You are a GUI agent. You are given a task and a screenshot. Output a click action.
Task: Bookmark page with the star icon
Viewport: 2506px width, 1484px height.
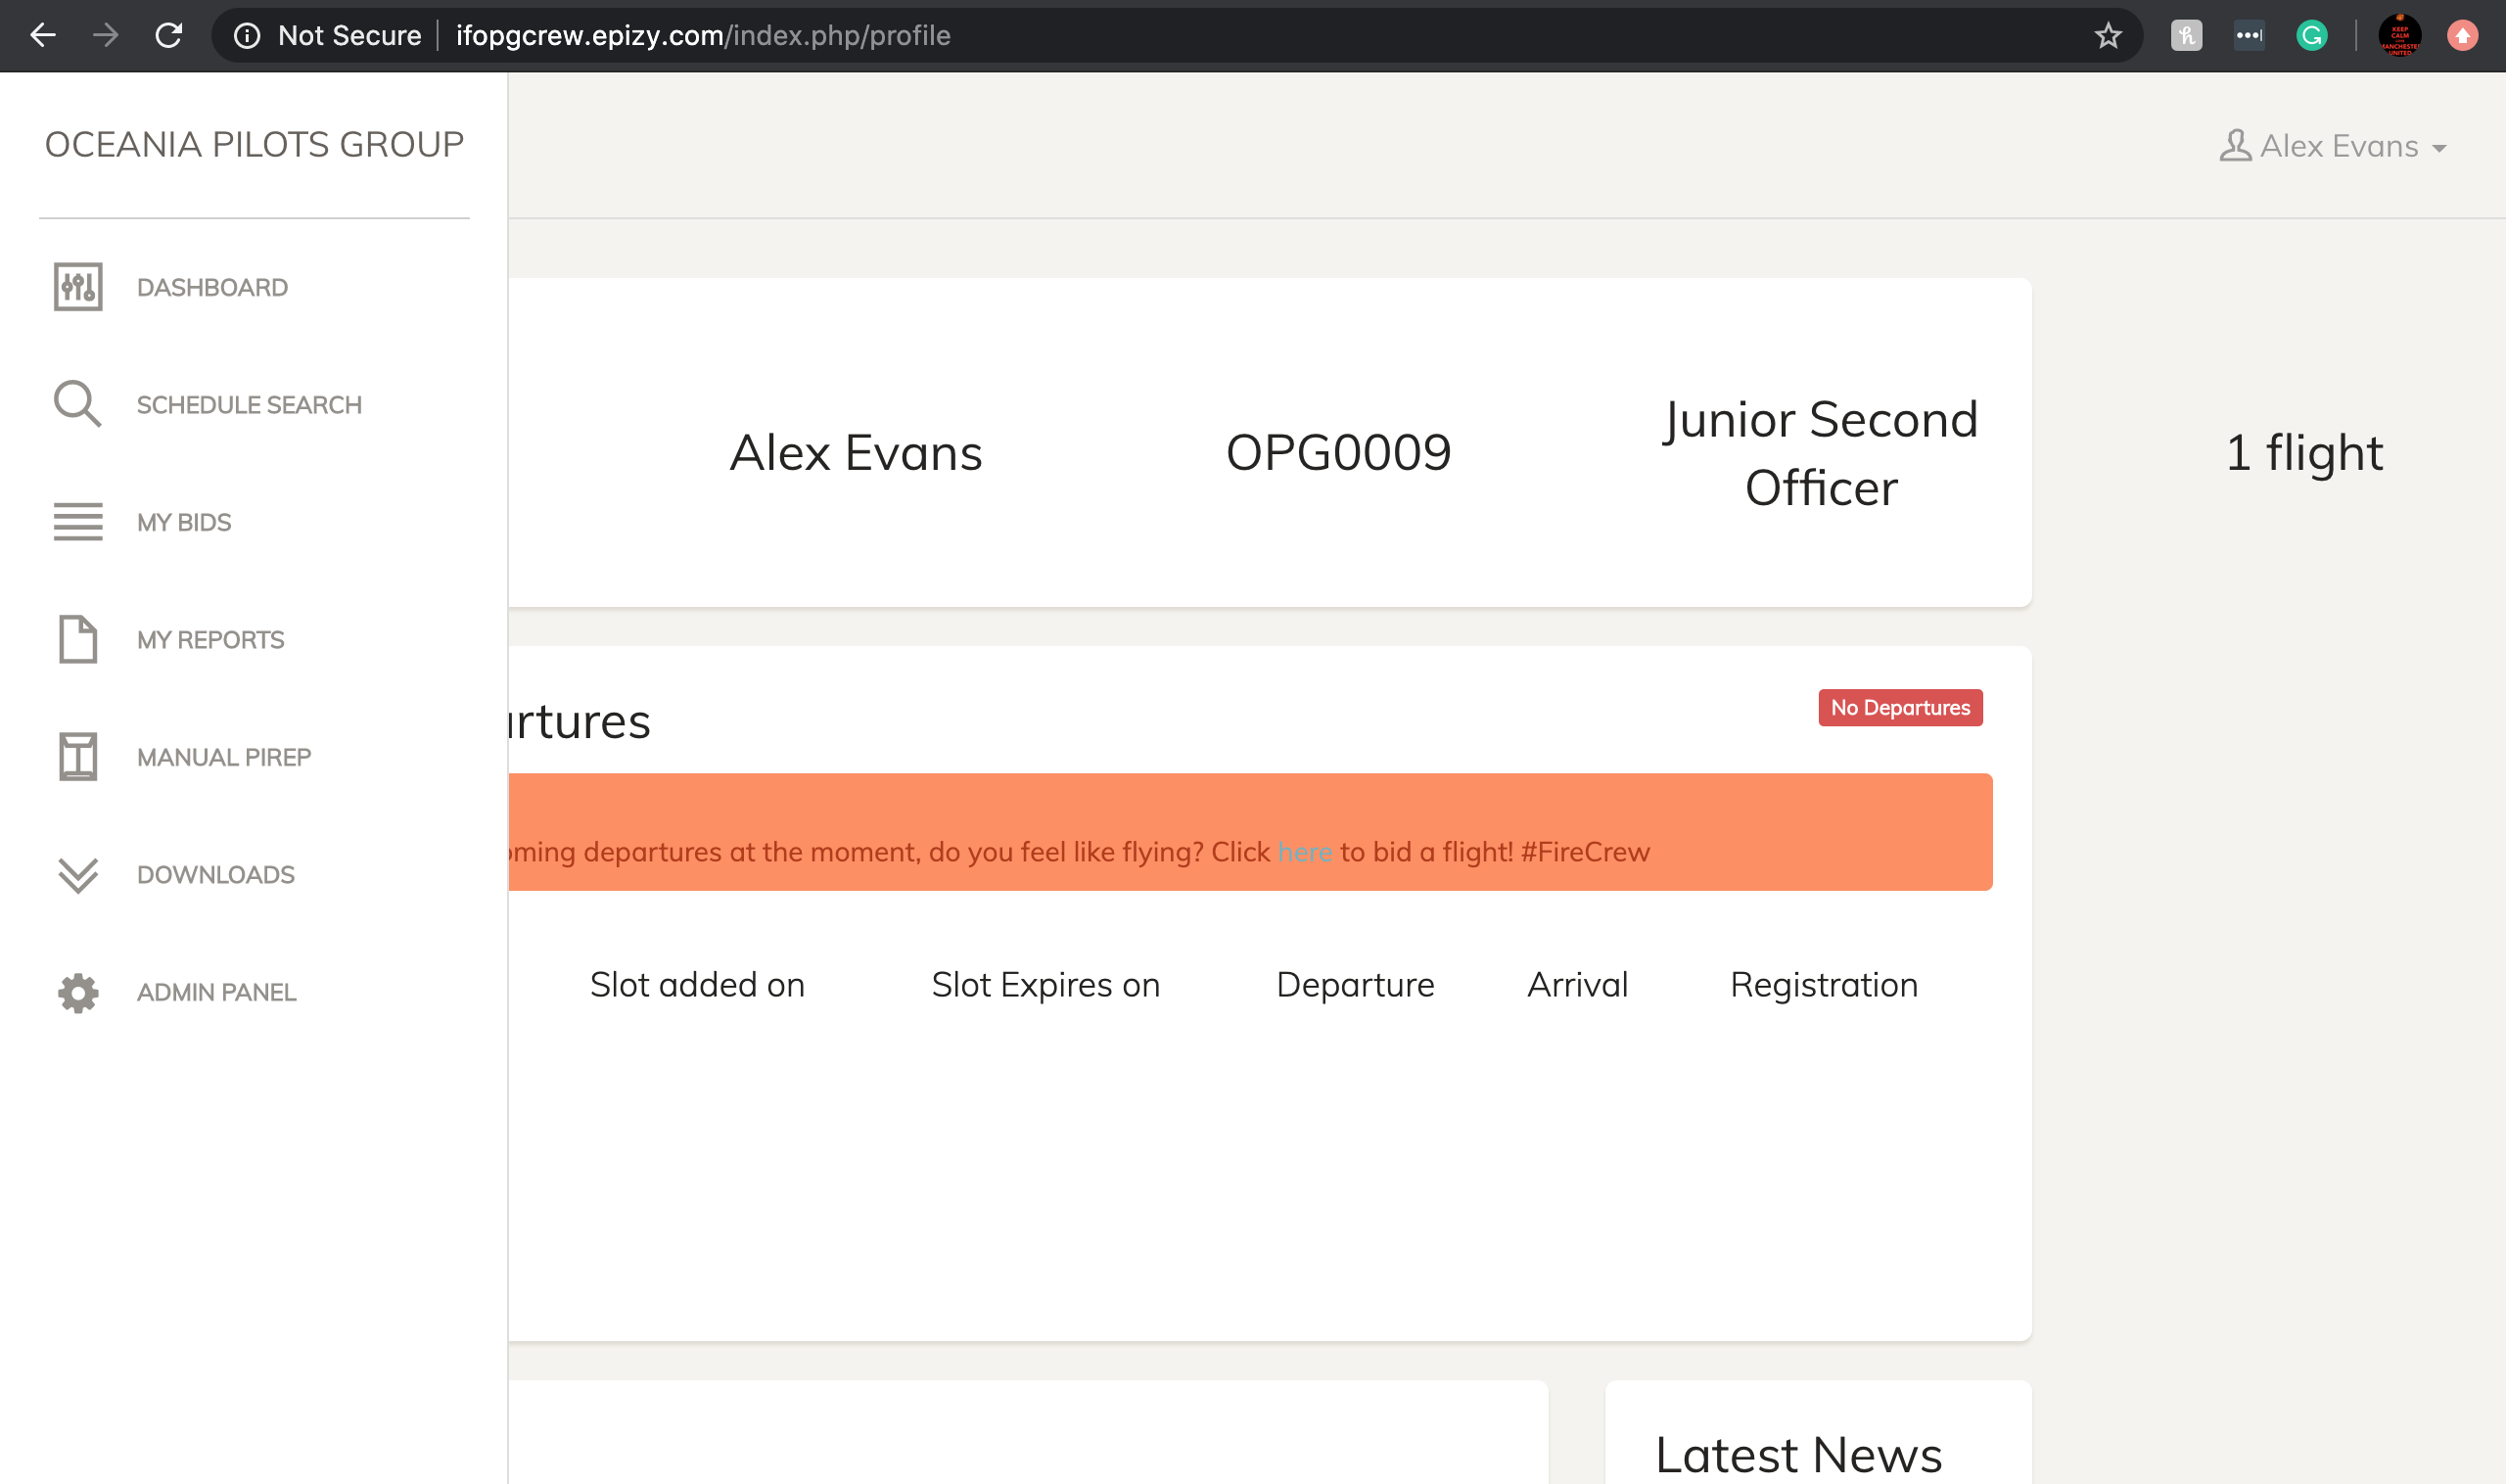click(2108, 36)
